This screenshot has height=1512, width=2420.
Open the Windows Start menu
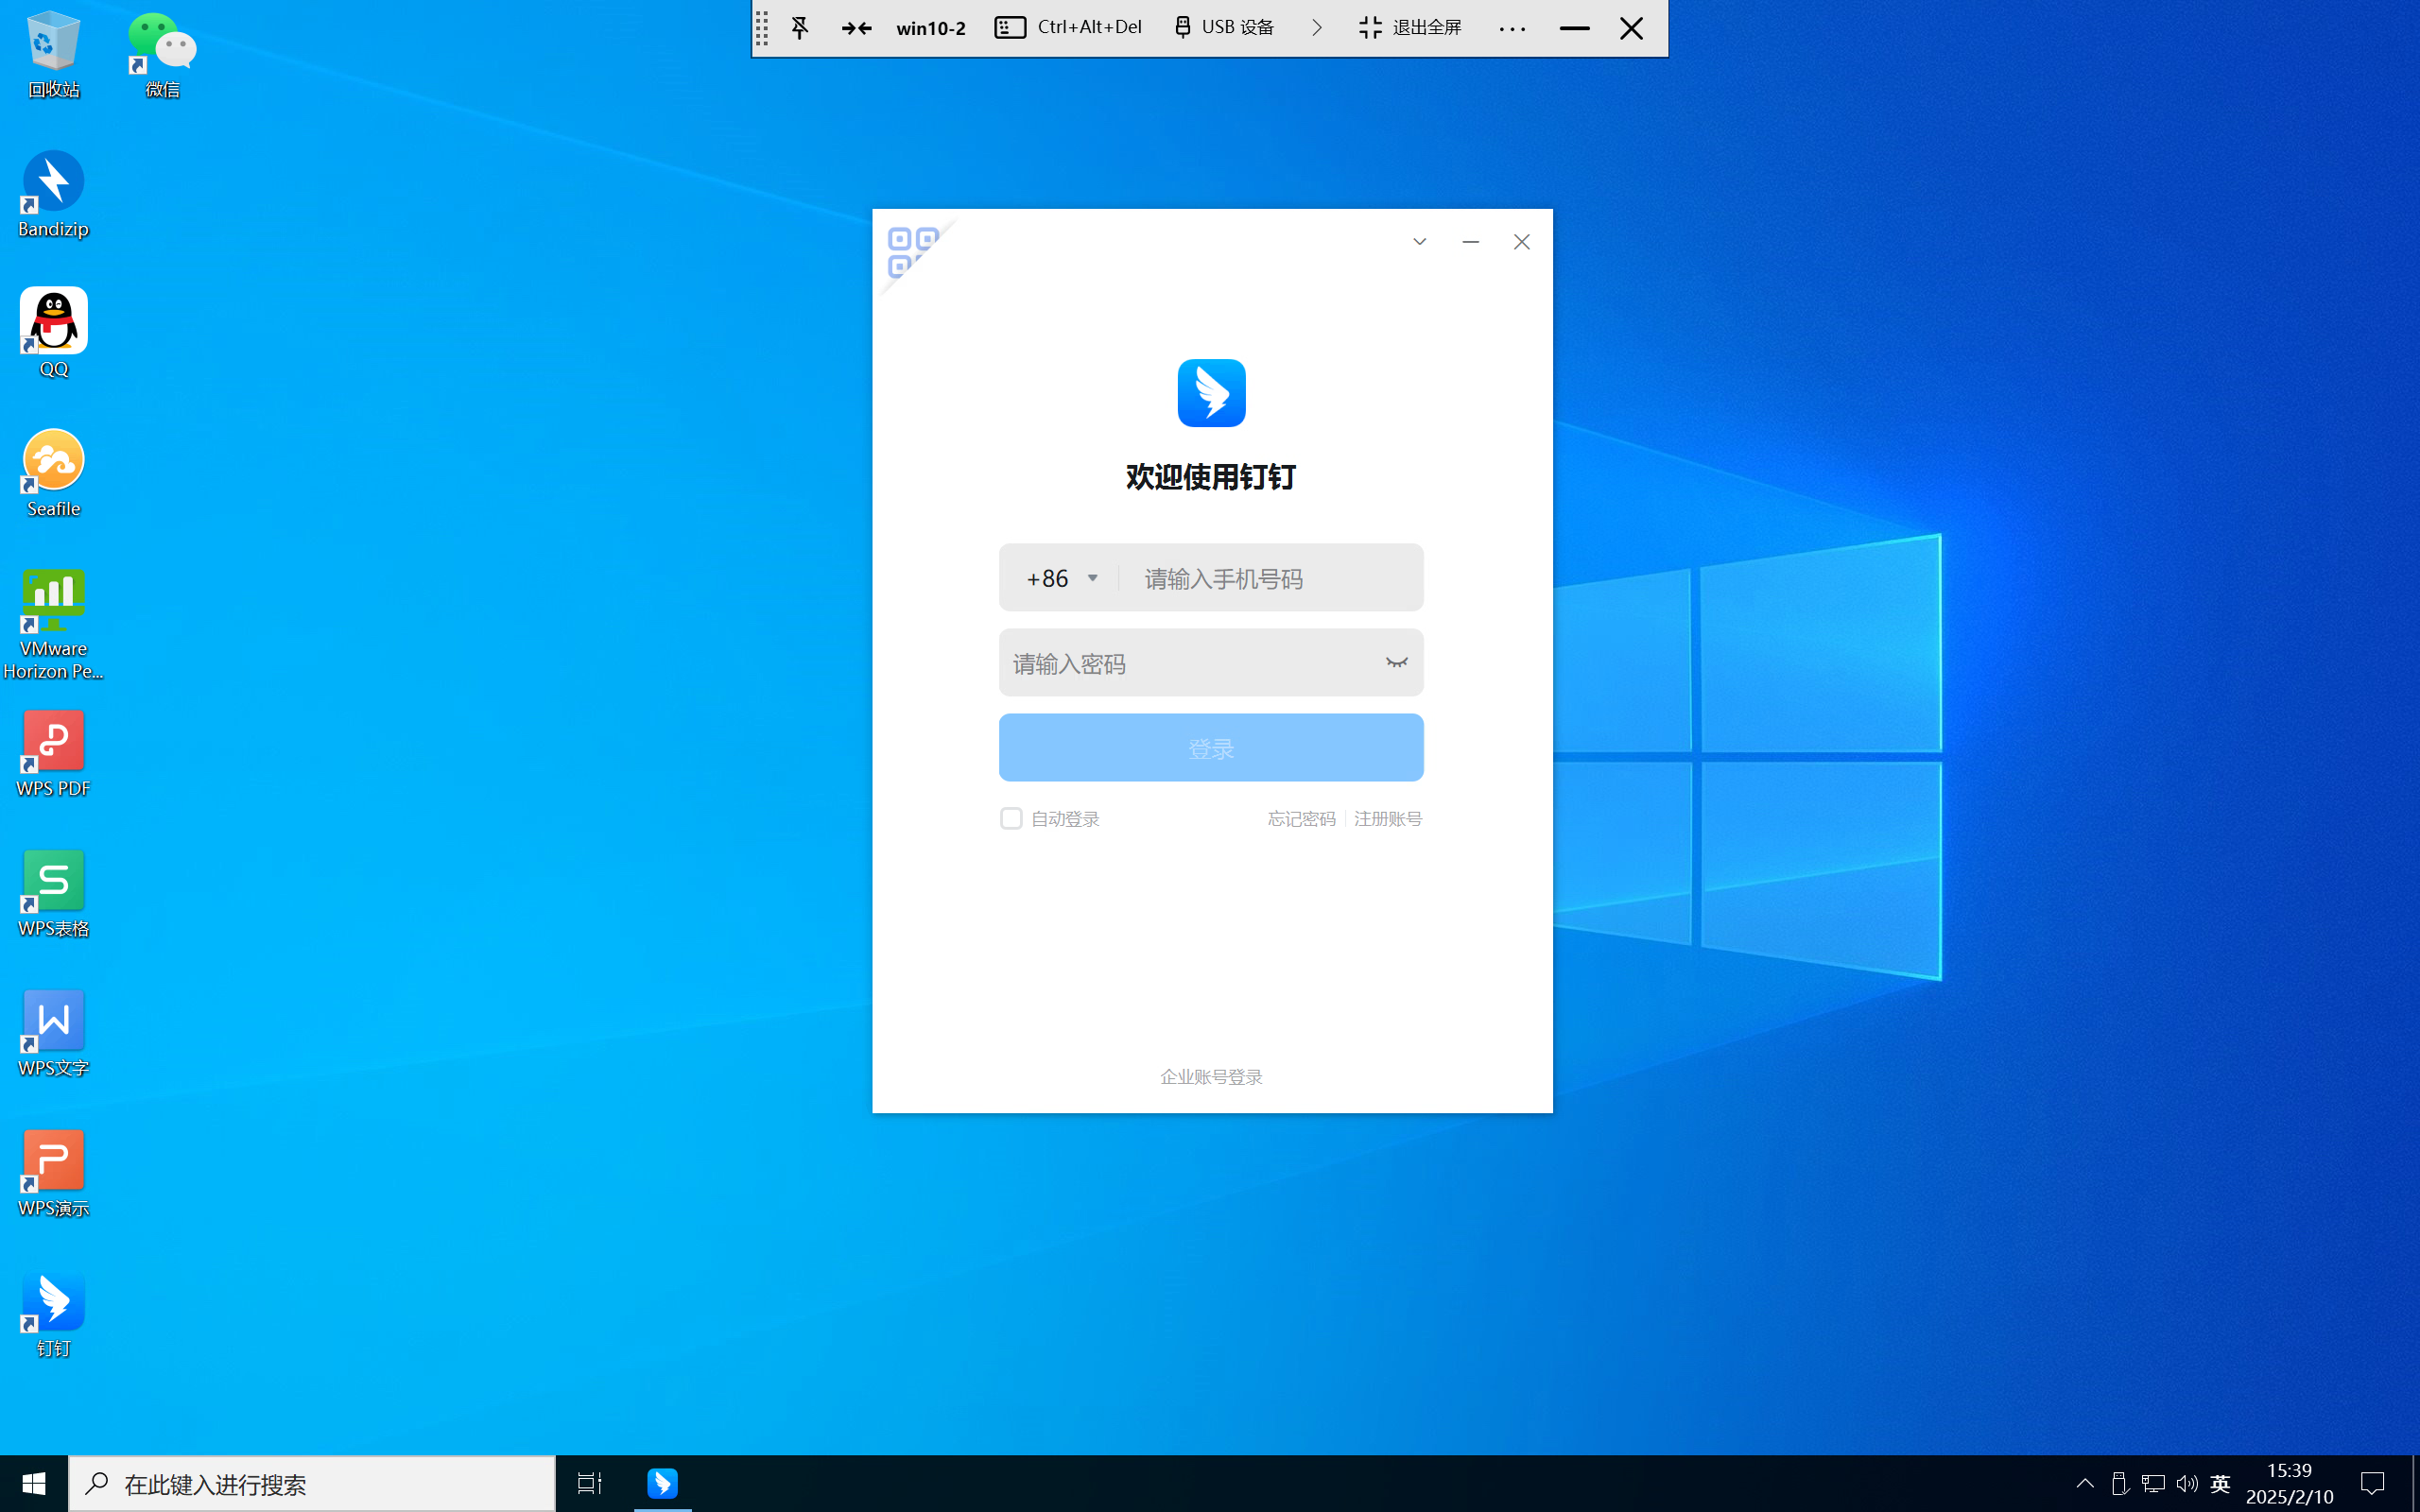(34, 1484)
